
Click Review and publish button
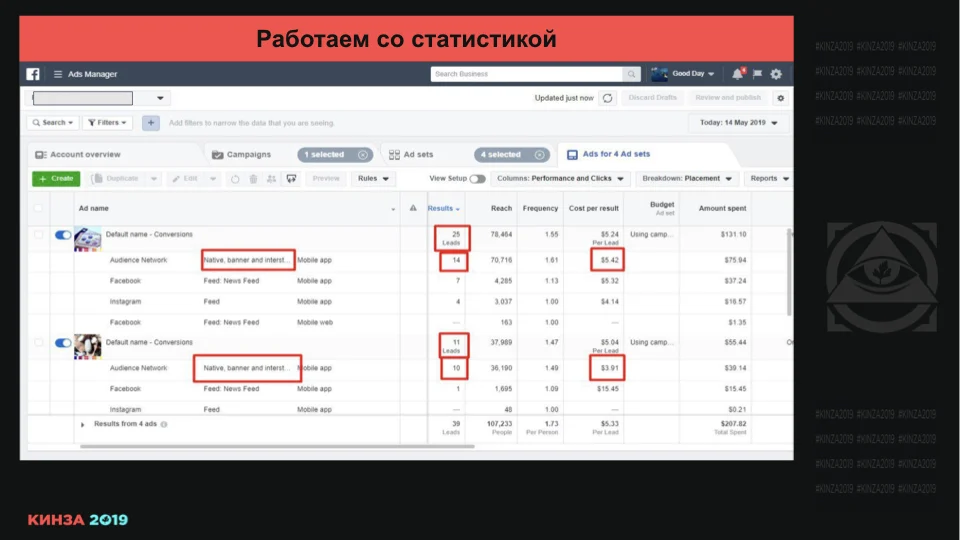pos(728,98)
